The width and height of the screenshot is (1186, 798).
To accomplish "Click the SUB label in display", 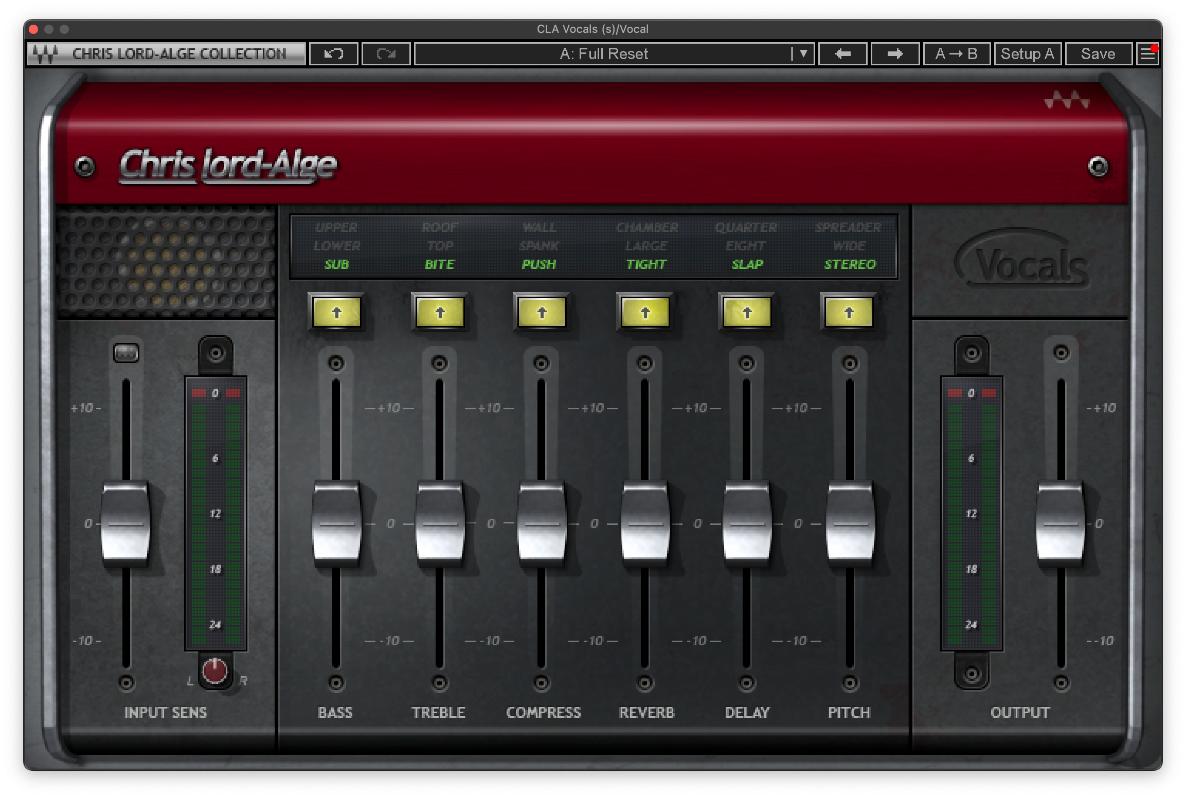I will click(337, 264).
